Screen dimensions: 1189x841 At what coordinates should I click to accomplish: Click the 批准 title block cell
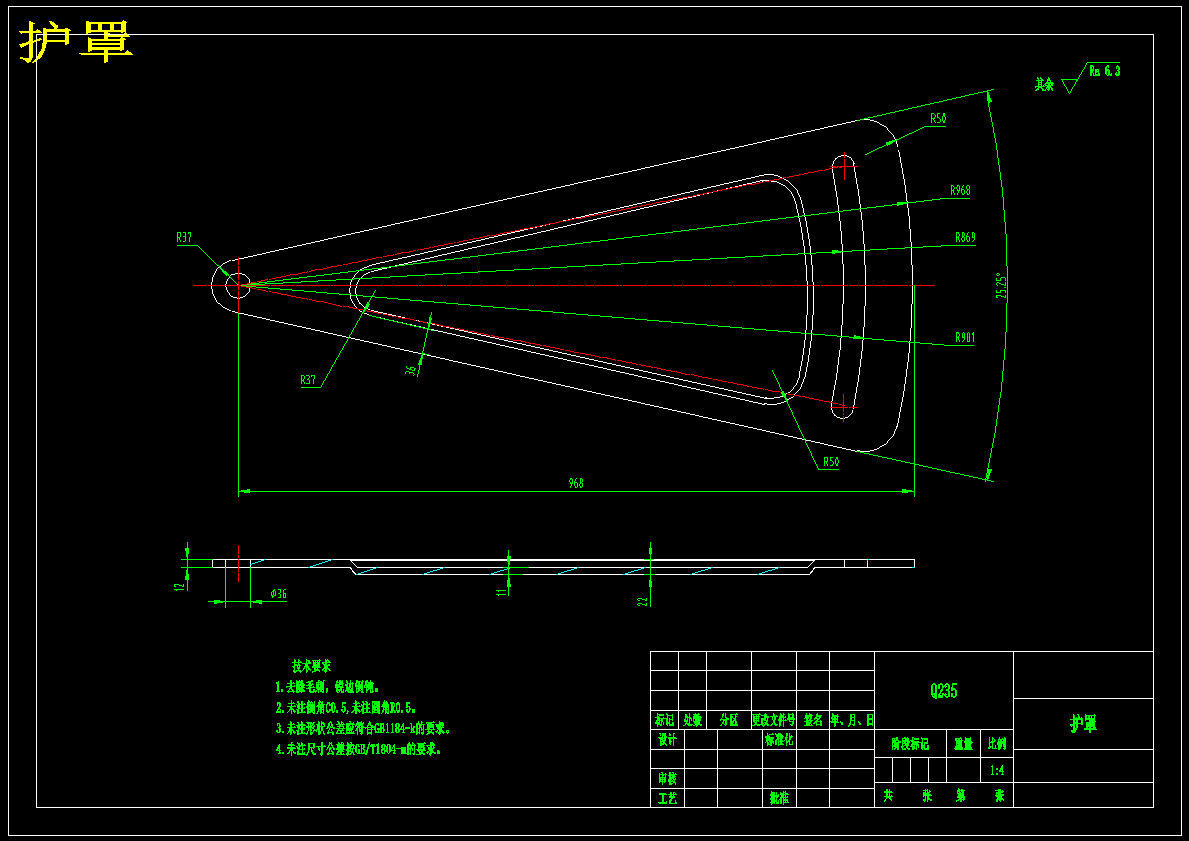779,798
